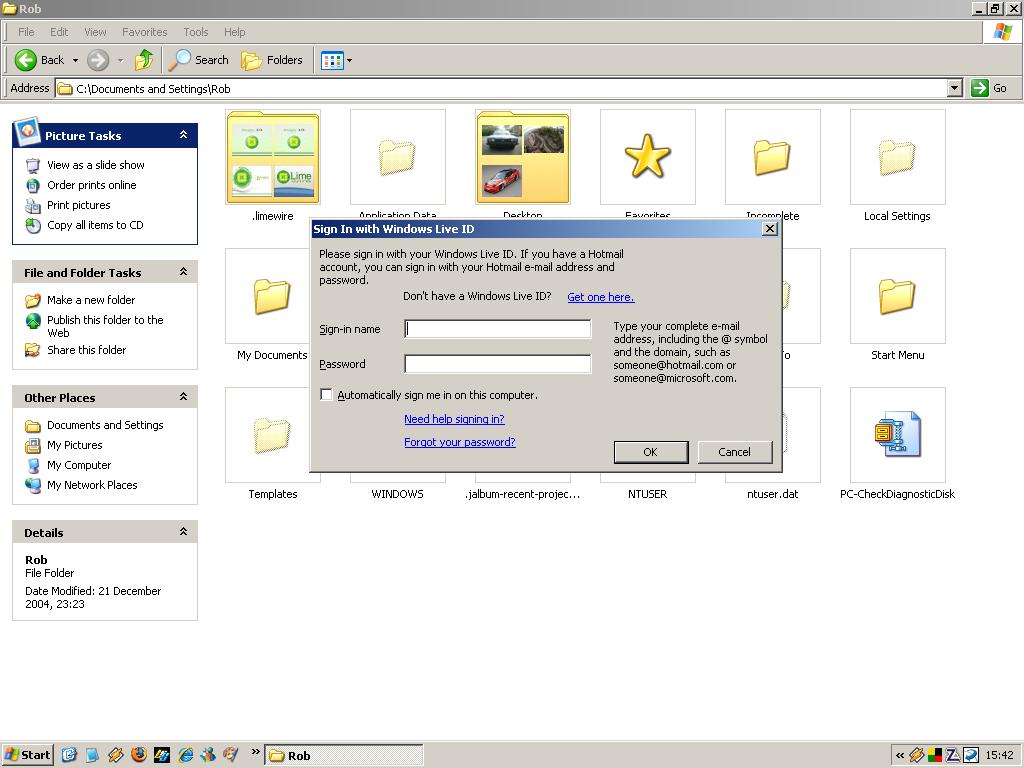Go to My Pictures in Other Places
The width and height of the screenshot is (1024, 768).
tap(74, 445)
